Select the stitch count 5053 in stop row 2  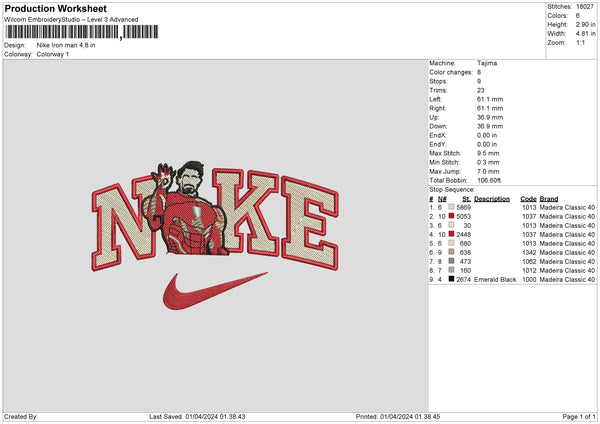[x=464, y=216]
